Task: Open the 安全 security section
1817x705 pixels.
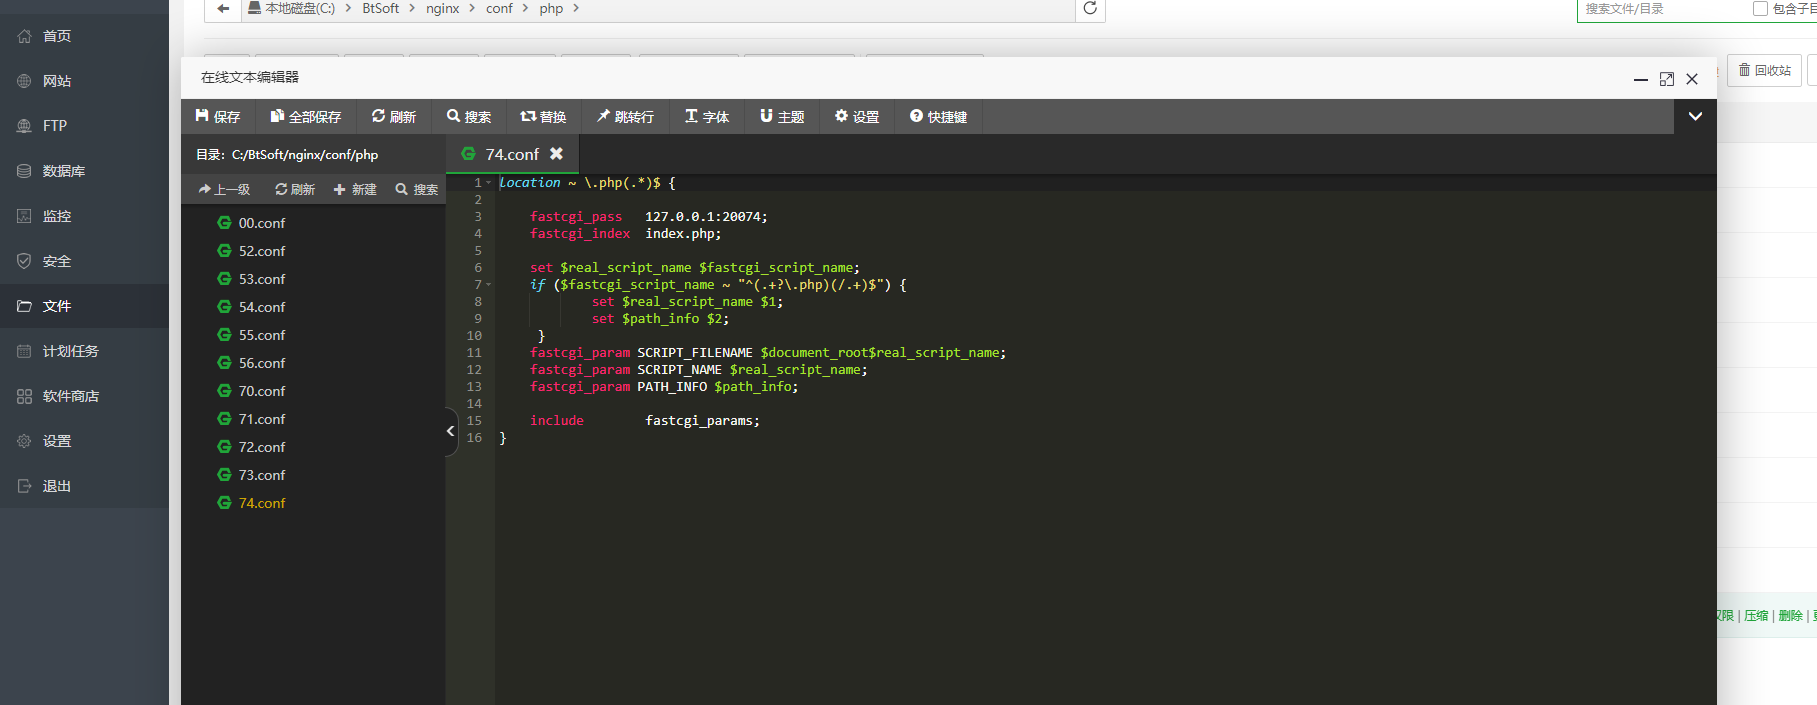Action: pos(84,261)
